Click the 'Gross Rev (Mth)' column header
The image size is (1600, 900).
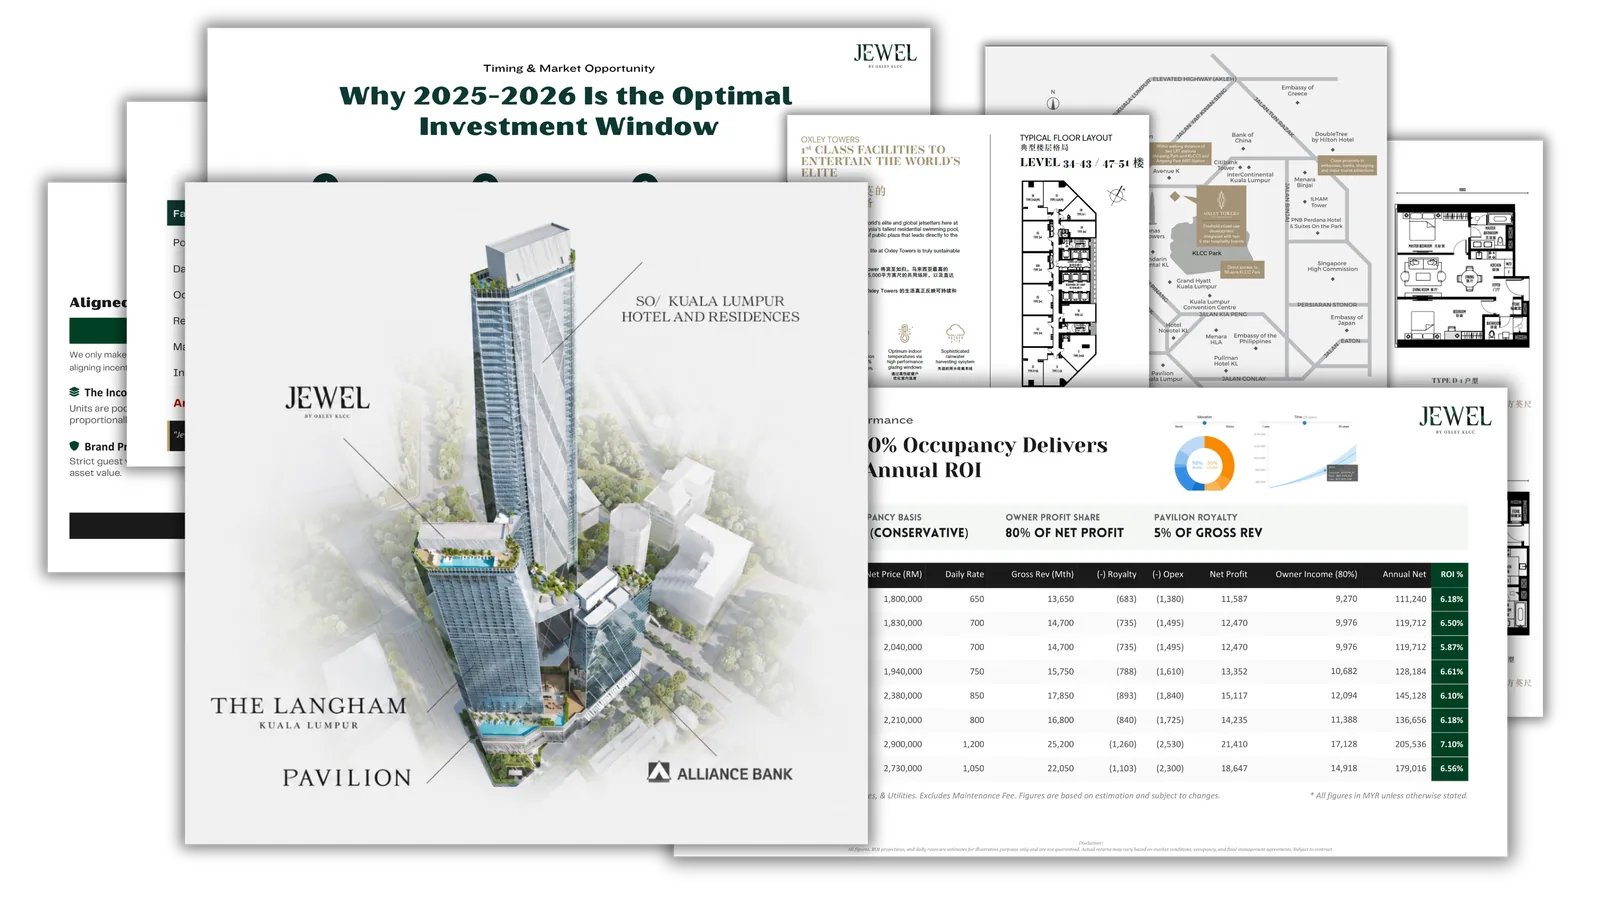click(1042, 574)
